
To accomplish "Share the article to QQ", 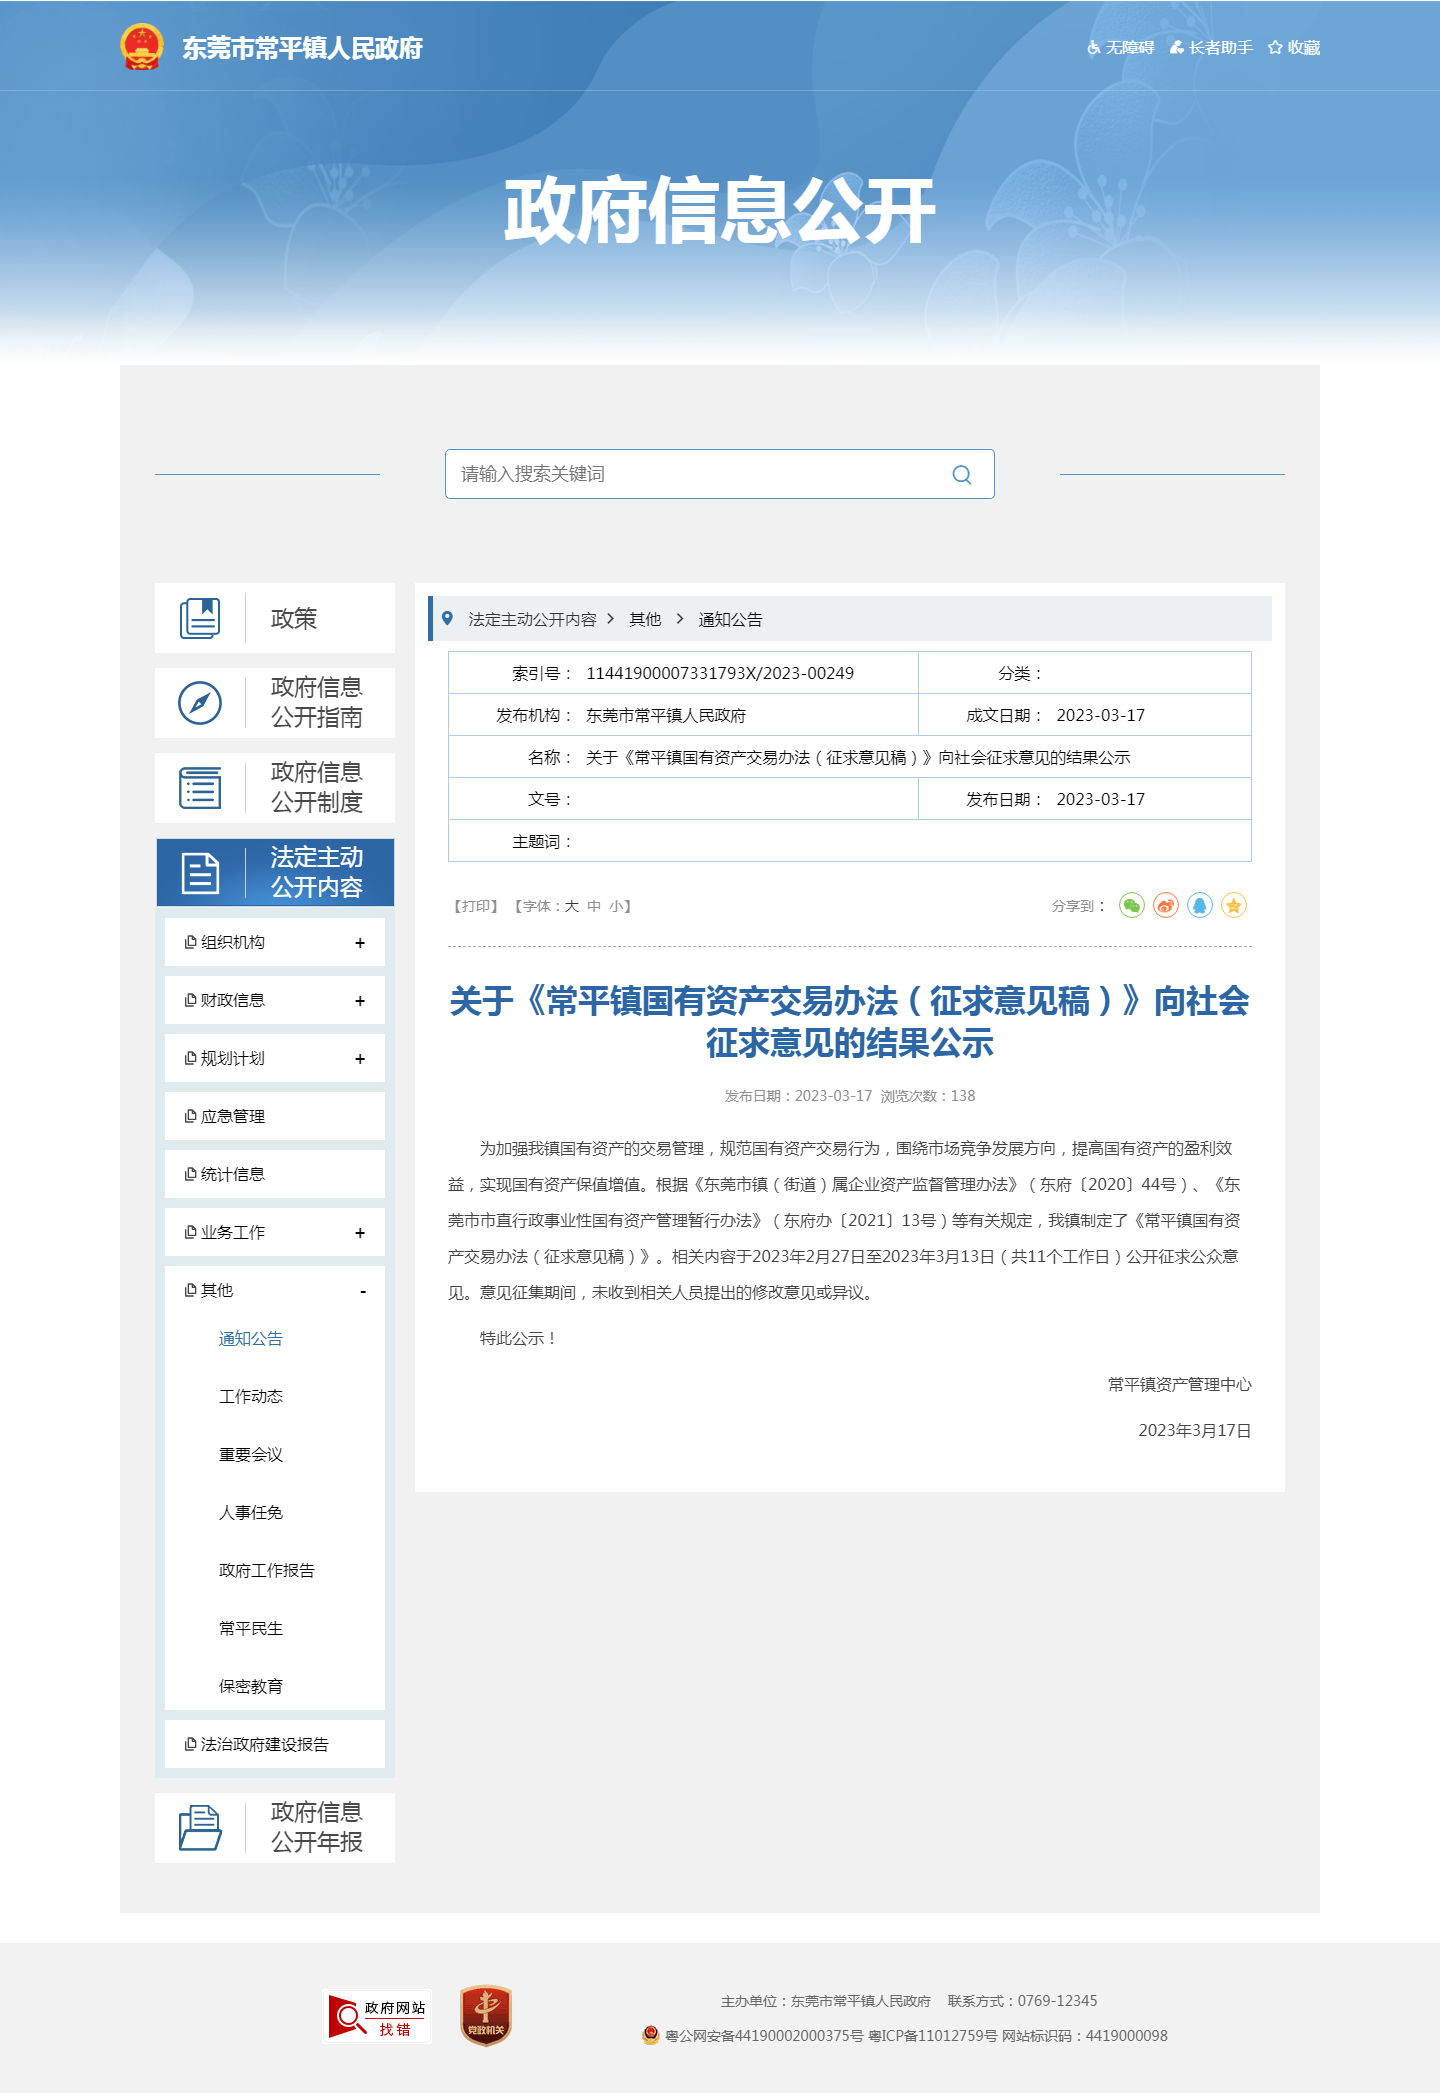I will pyautogui.click(x=1200, y=906).
